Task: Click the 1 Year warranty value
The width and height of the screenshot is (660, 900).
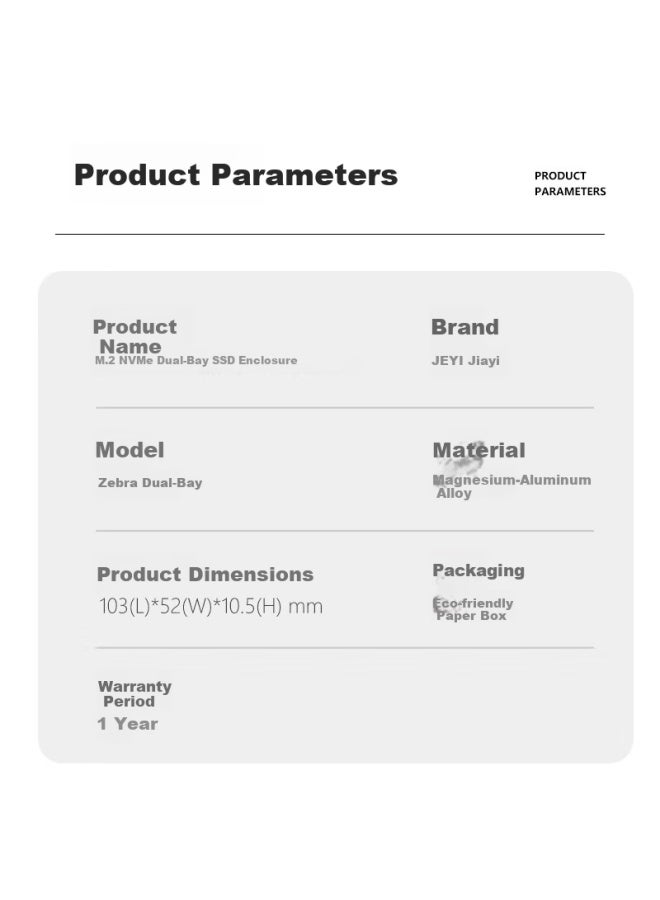Action: tap(127, 724)
